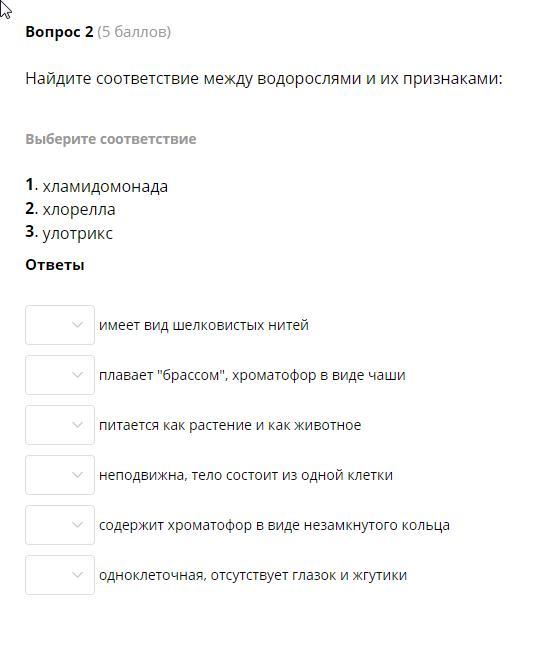Click the "Ответы" heading
Image resolution: width=535 pixels, height=649 pixels.
coord(55,265)
